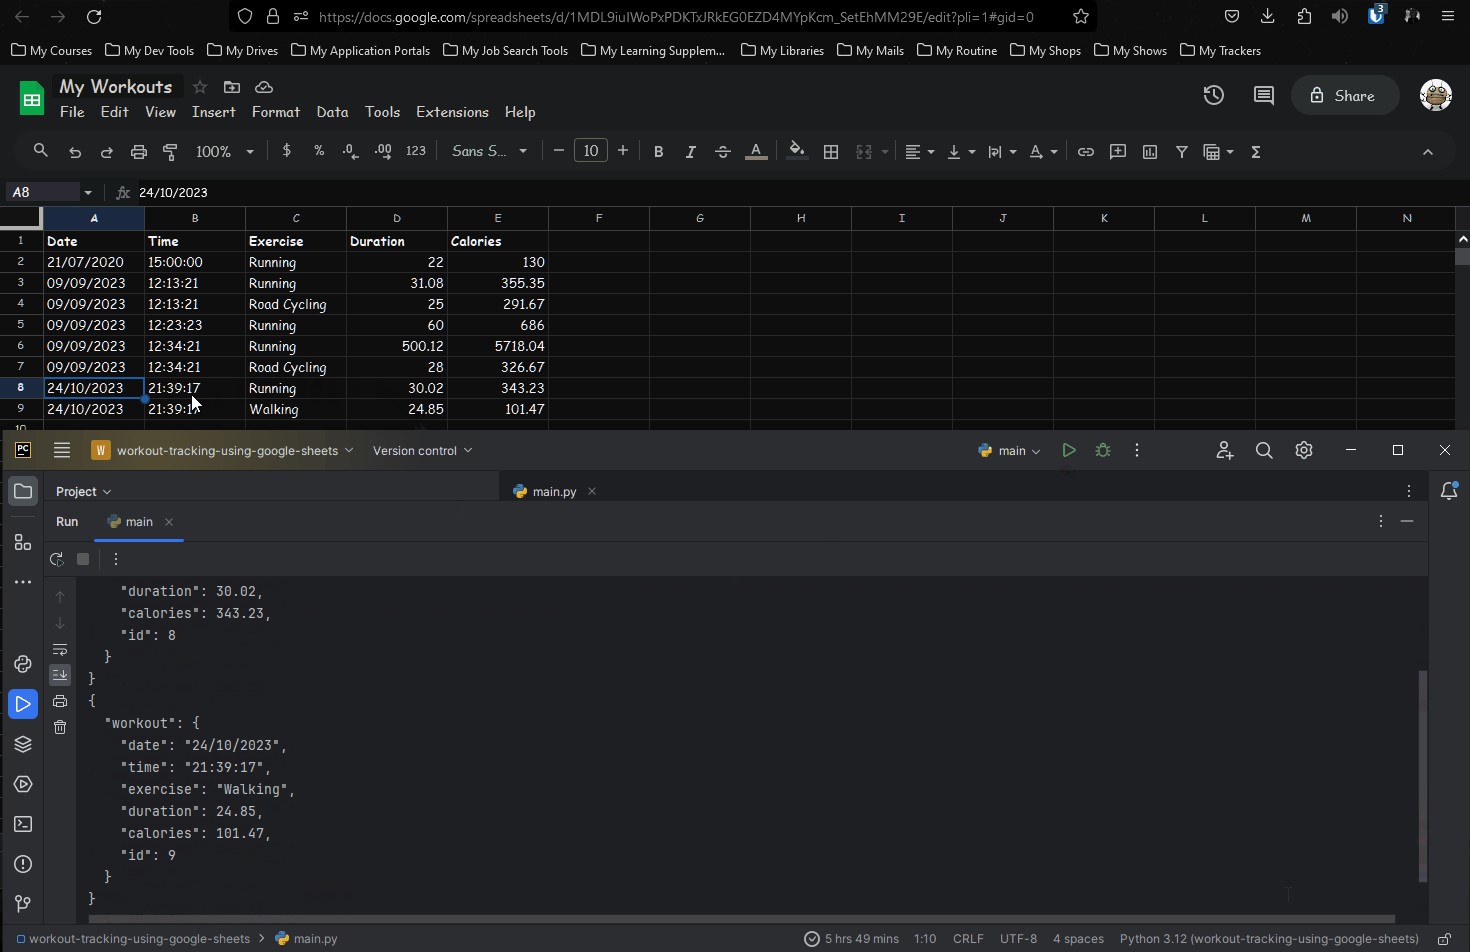Open horizontal align dropdown

[x=920, y=152]
